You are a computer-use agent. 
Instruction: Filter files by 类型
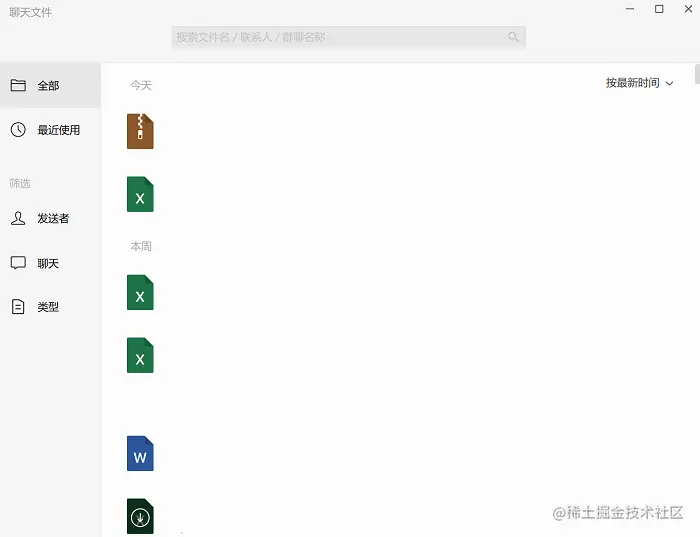pos(50,307)
